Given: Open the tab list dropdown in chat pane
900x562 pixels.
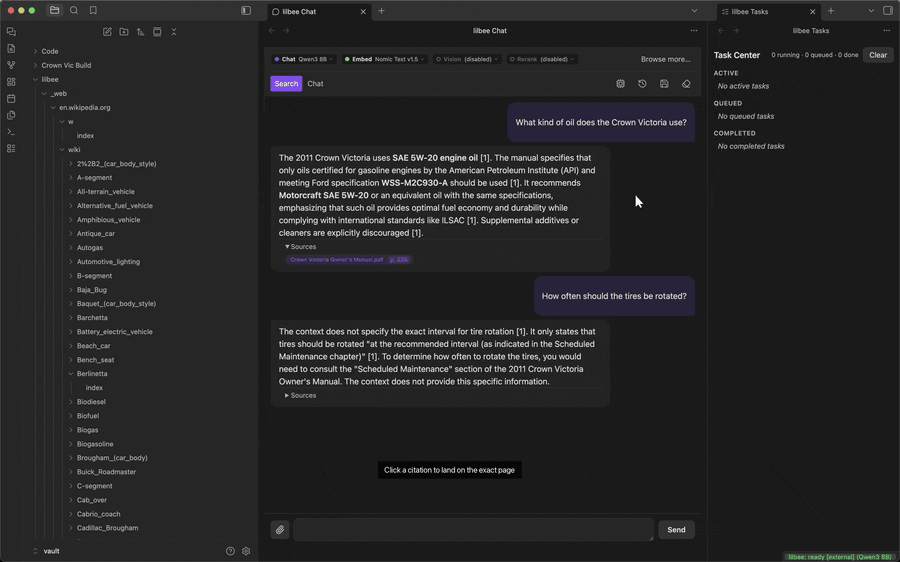Looking at the screenshot, I should [x=695, y=10].
